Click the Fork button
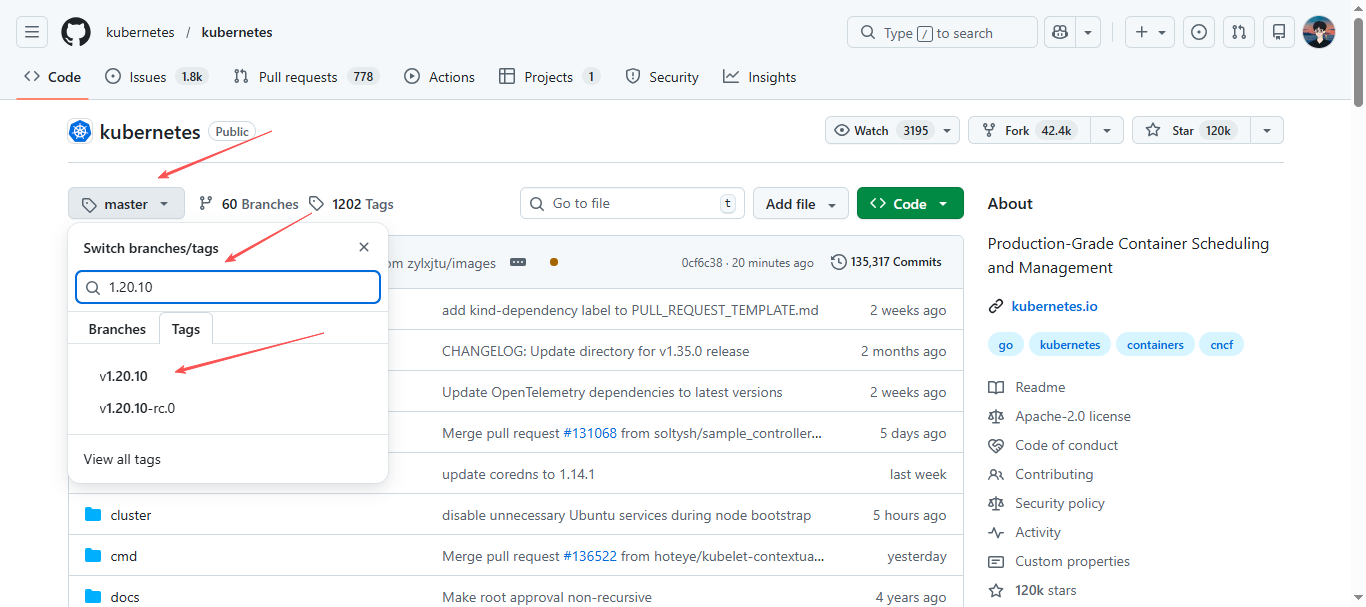 click(1030, 130)
